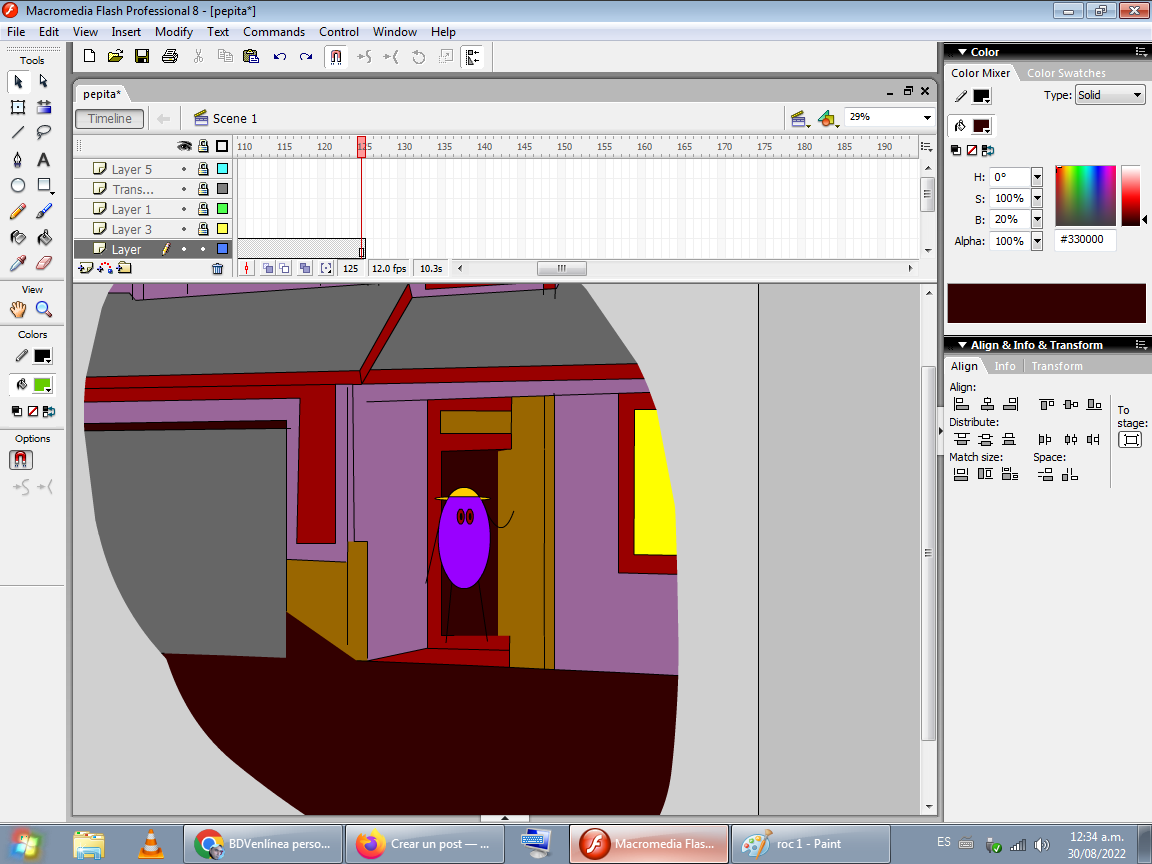Click the green fill color swatch in Colors
The width and height of the screenshot is (1152, 864).
[43, 384]
